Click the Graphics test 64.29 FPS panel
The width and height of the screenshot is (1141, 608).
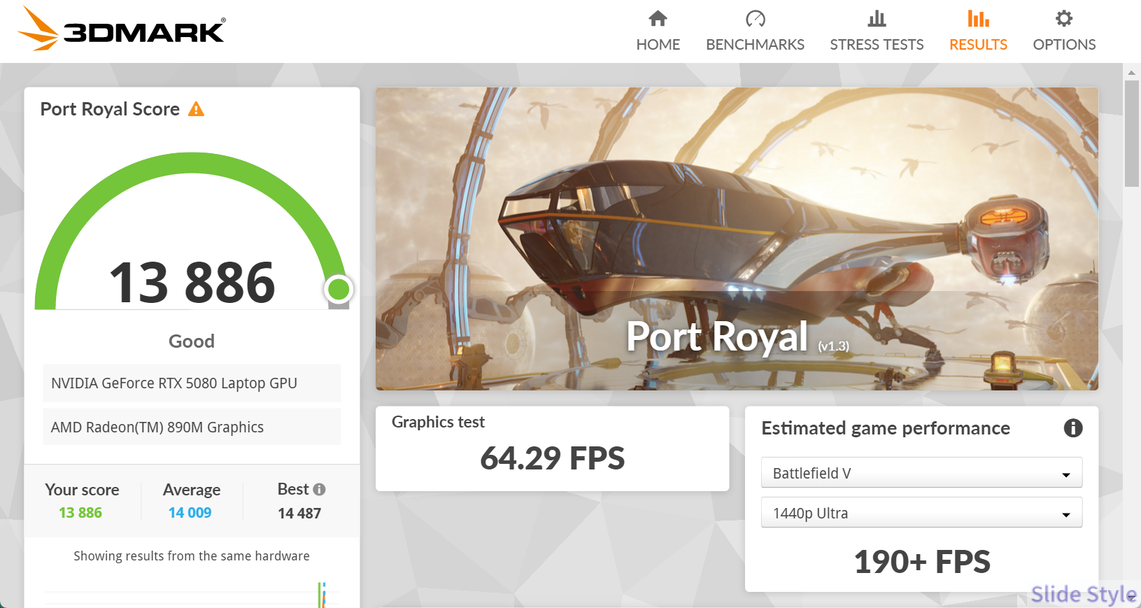click(552, 448)
